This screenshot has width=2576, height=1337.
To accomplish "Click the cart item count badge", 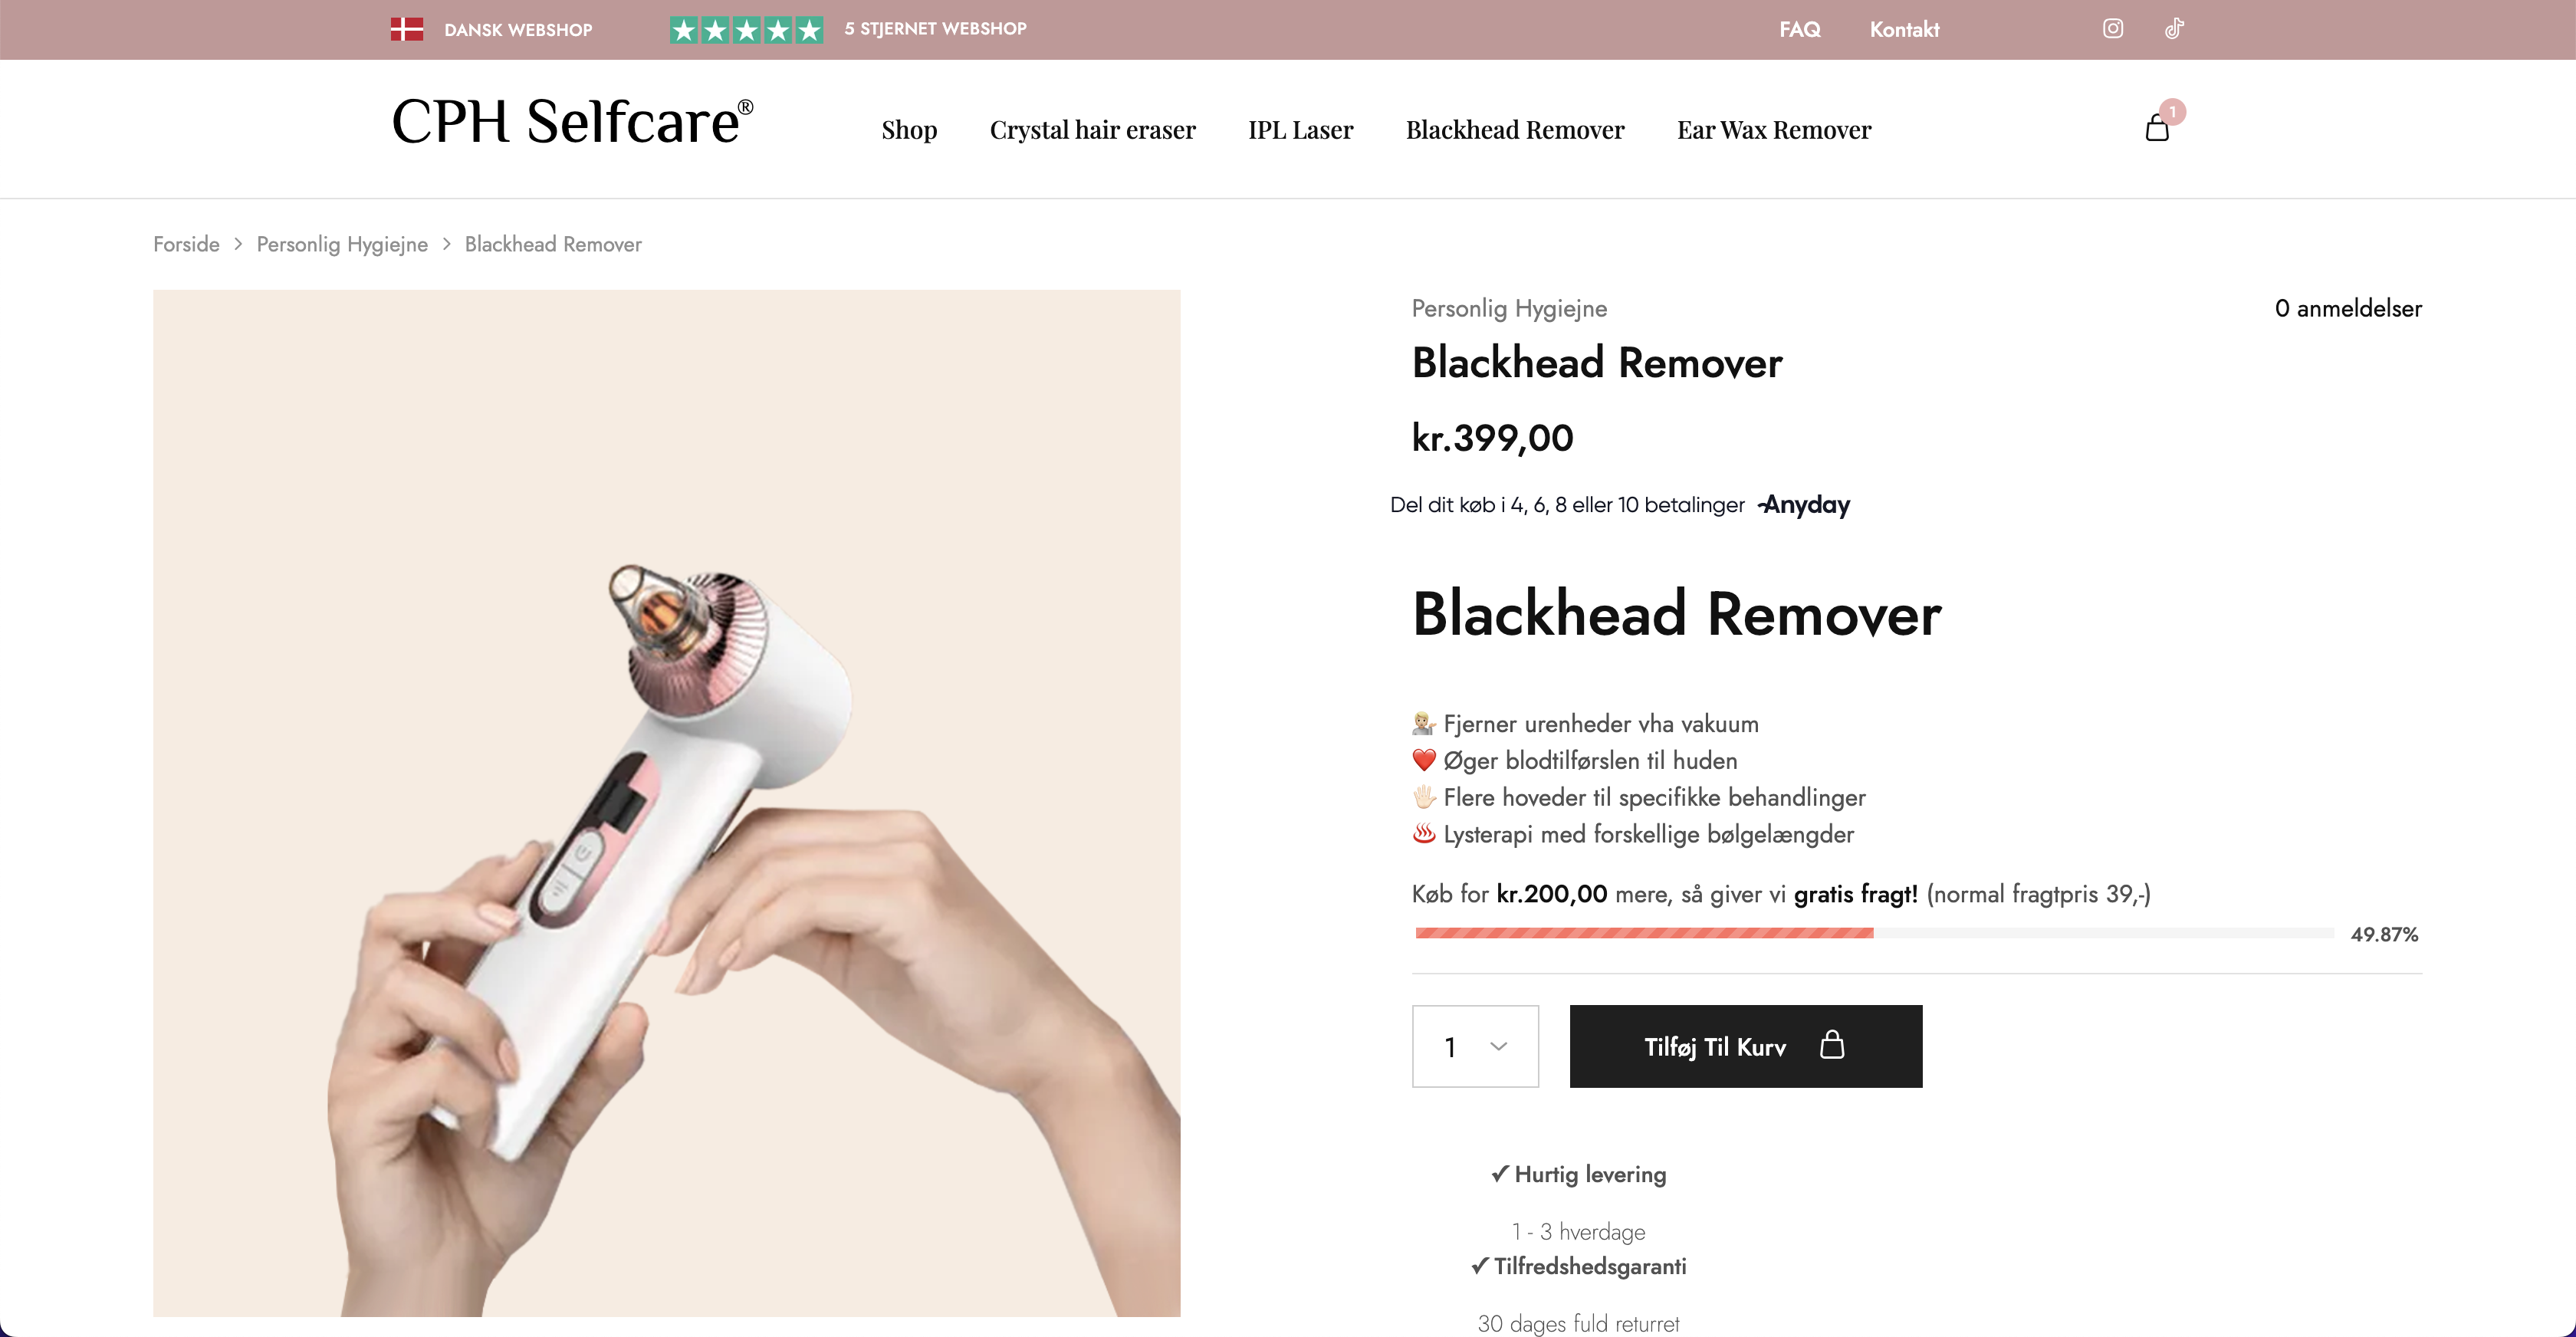I will tap(2172, 112).
